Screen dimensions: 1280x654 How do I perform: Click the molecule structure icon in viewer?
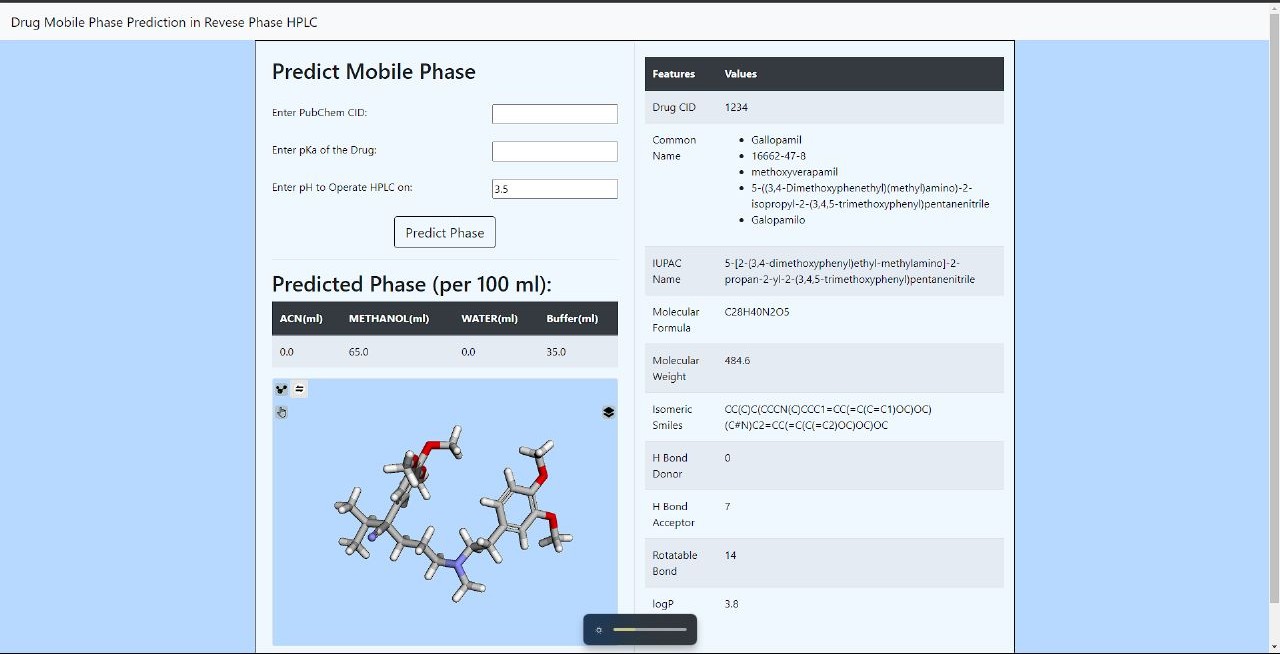(x=282, y=390)
